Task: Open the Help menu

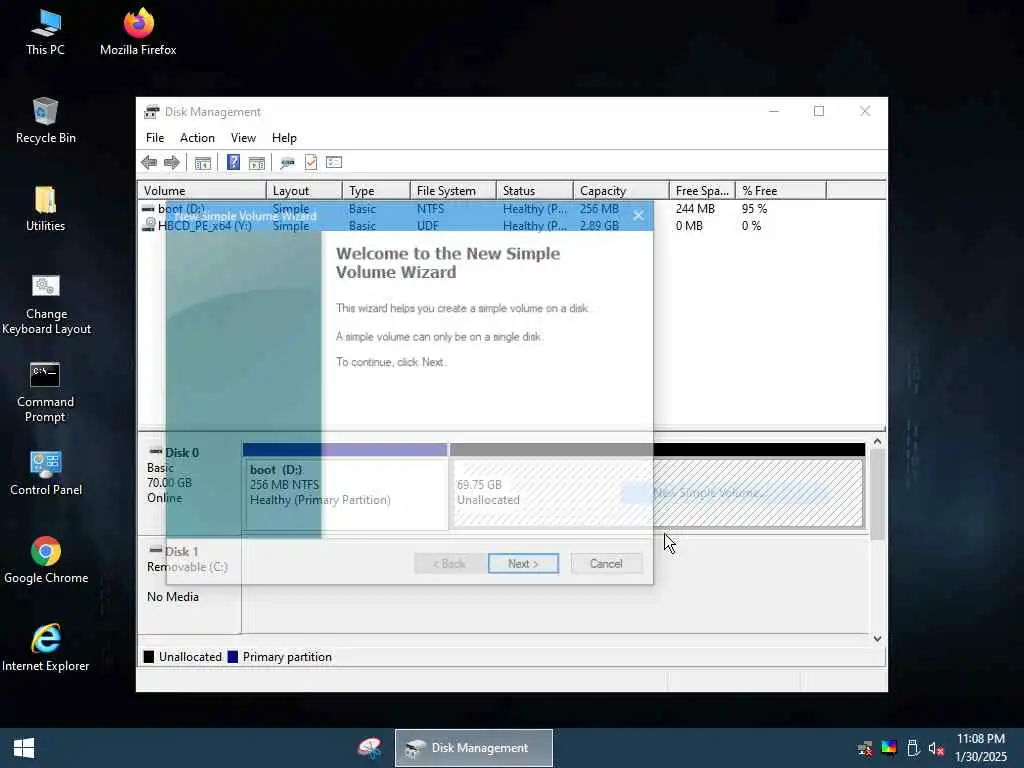Action: [284, 138]
